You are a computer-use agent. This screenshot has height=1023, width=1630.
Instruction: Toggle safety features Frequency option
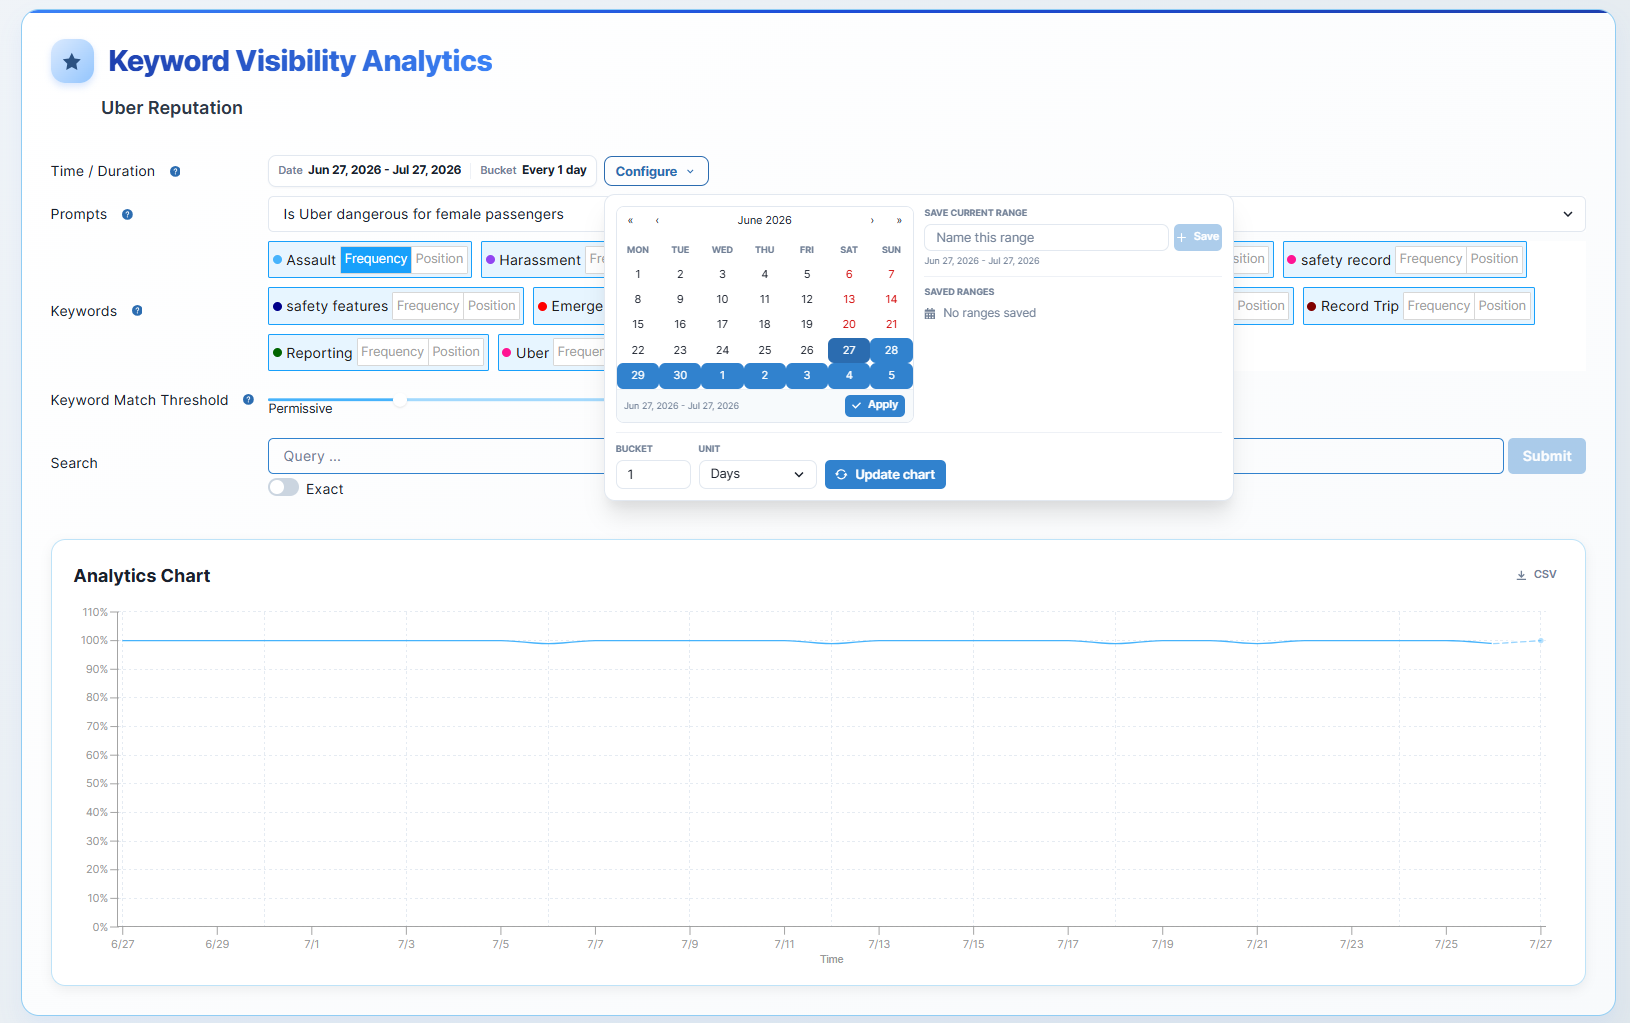(428, 306)
